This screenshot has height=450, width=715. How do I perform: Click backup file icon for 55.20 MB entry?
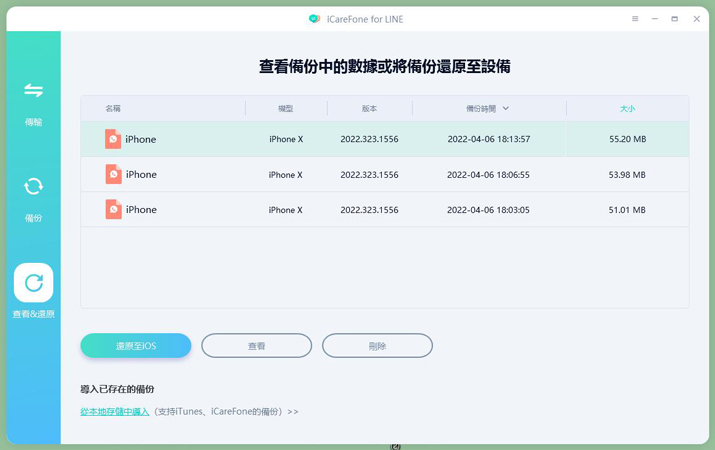coord(113,139)
